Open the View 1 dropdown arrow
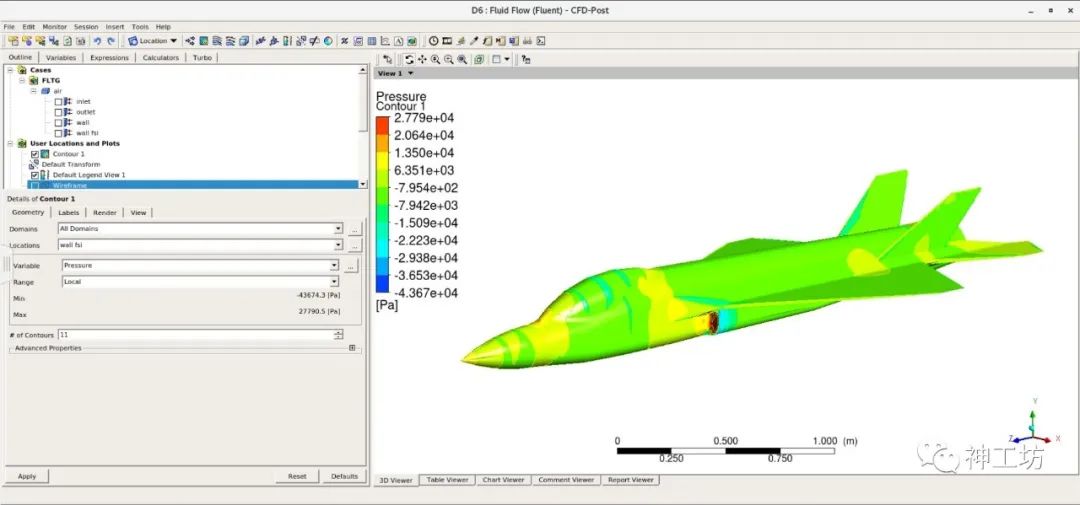 [411, 73]
